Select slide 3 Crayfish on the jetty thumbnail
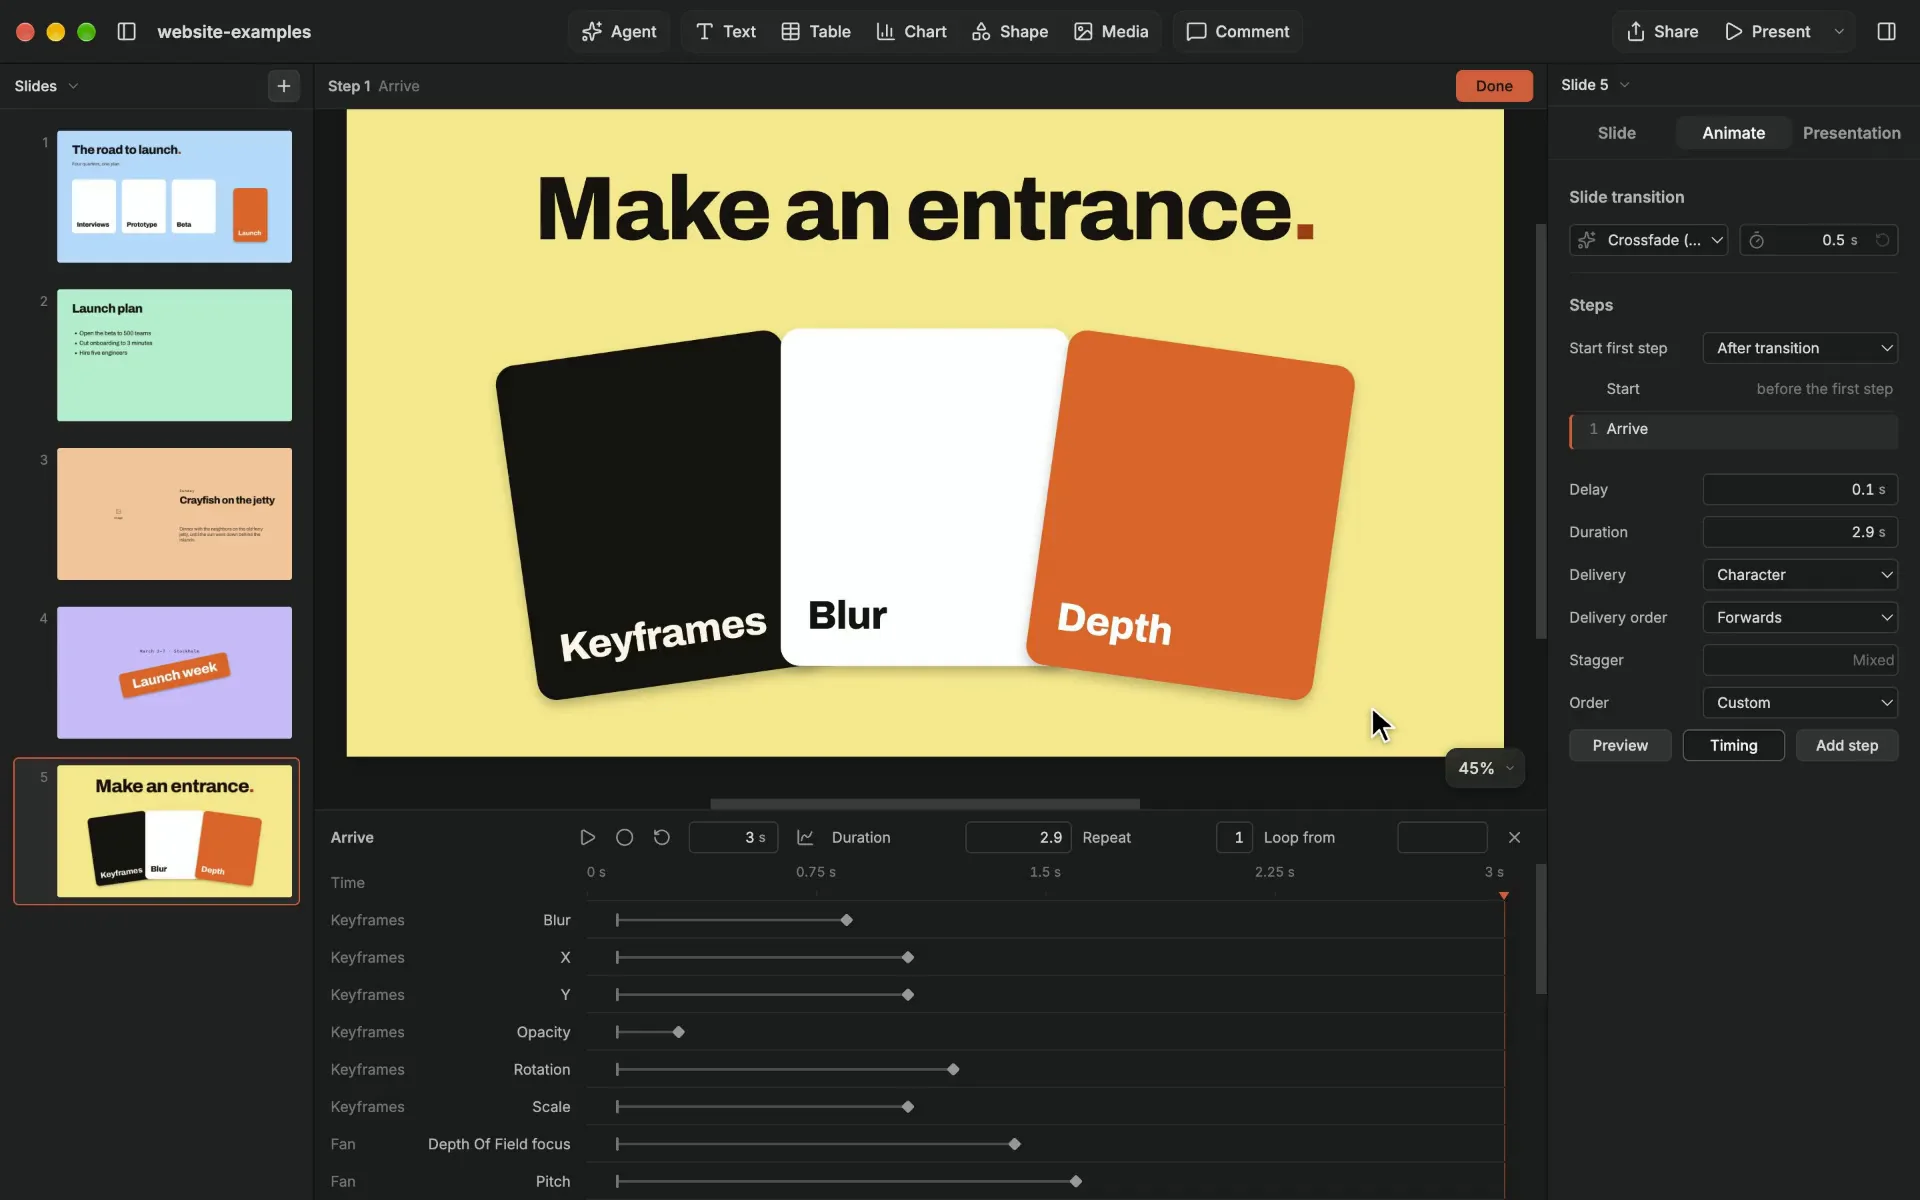Image resolution: width=1920 pixels, height=1200 pixels. point(174,514)
